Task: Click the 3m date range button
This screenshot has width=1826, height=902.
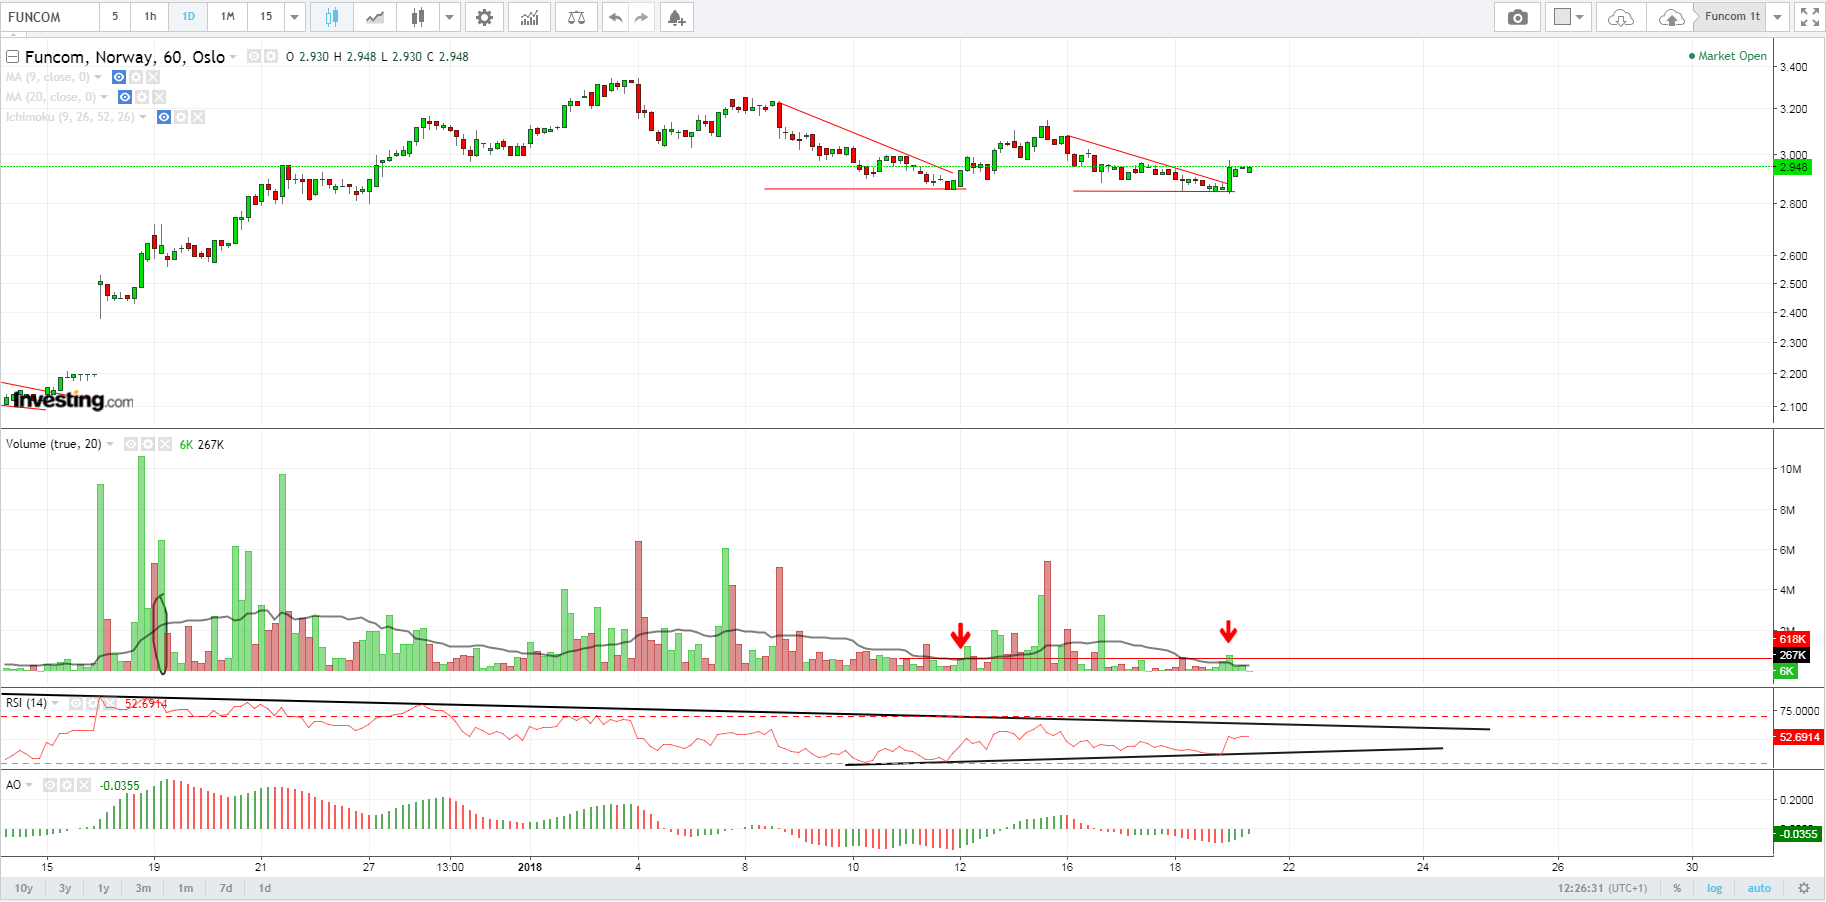Action: (143, 888)
